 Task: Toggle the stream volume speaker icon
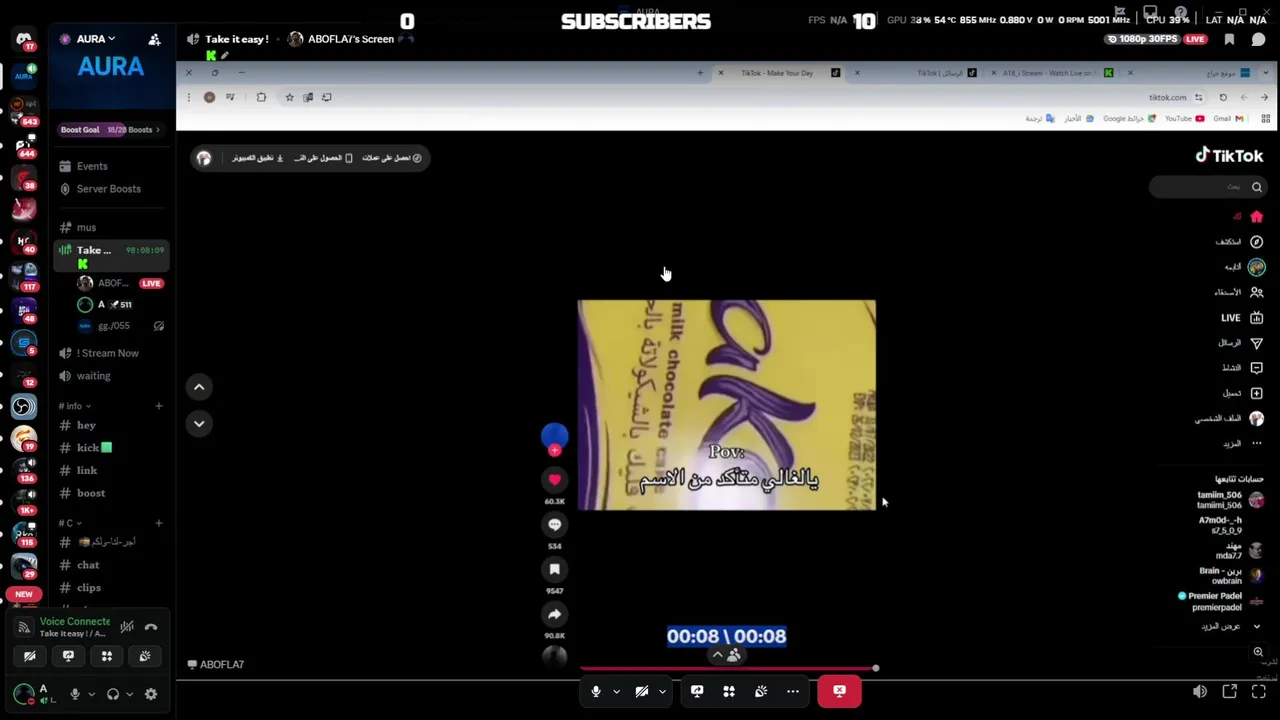click(x=1200, y=691)
